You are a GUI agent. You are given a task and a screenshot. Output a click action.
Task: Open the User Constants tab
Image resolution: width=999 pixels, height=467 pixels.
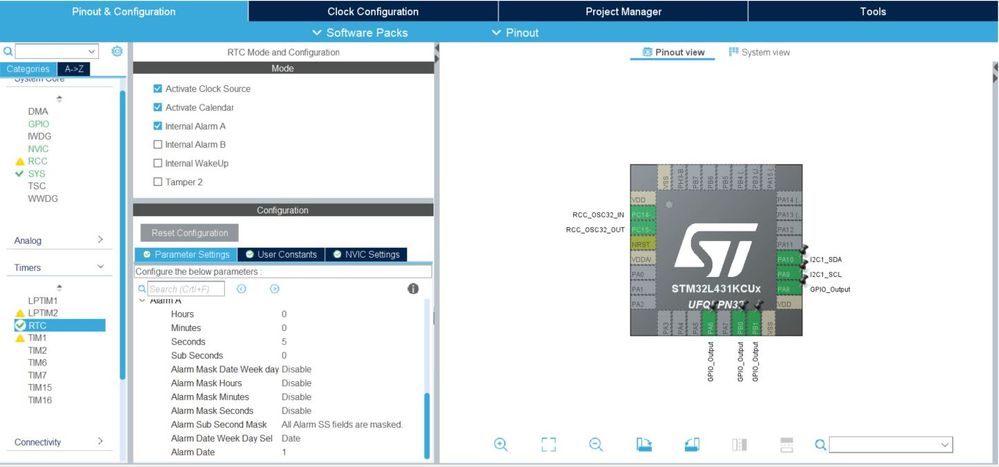281,254
